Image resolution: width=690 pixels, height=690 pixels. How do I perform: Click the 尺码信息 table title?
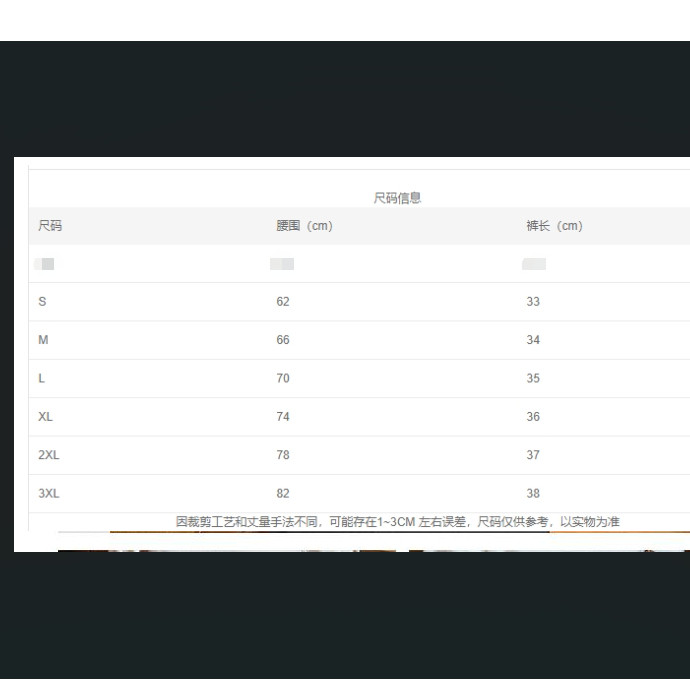pos(397,198)
